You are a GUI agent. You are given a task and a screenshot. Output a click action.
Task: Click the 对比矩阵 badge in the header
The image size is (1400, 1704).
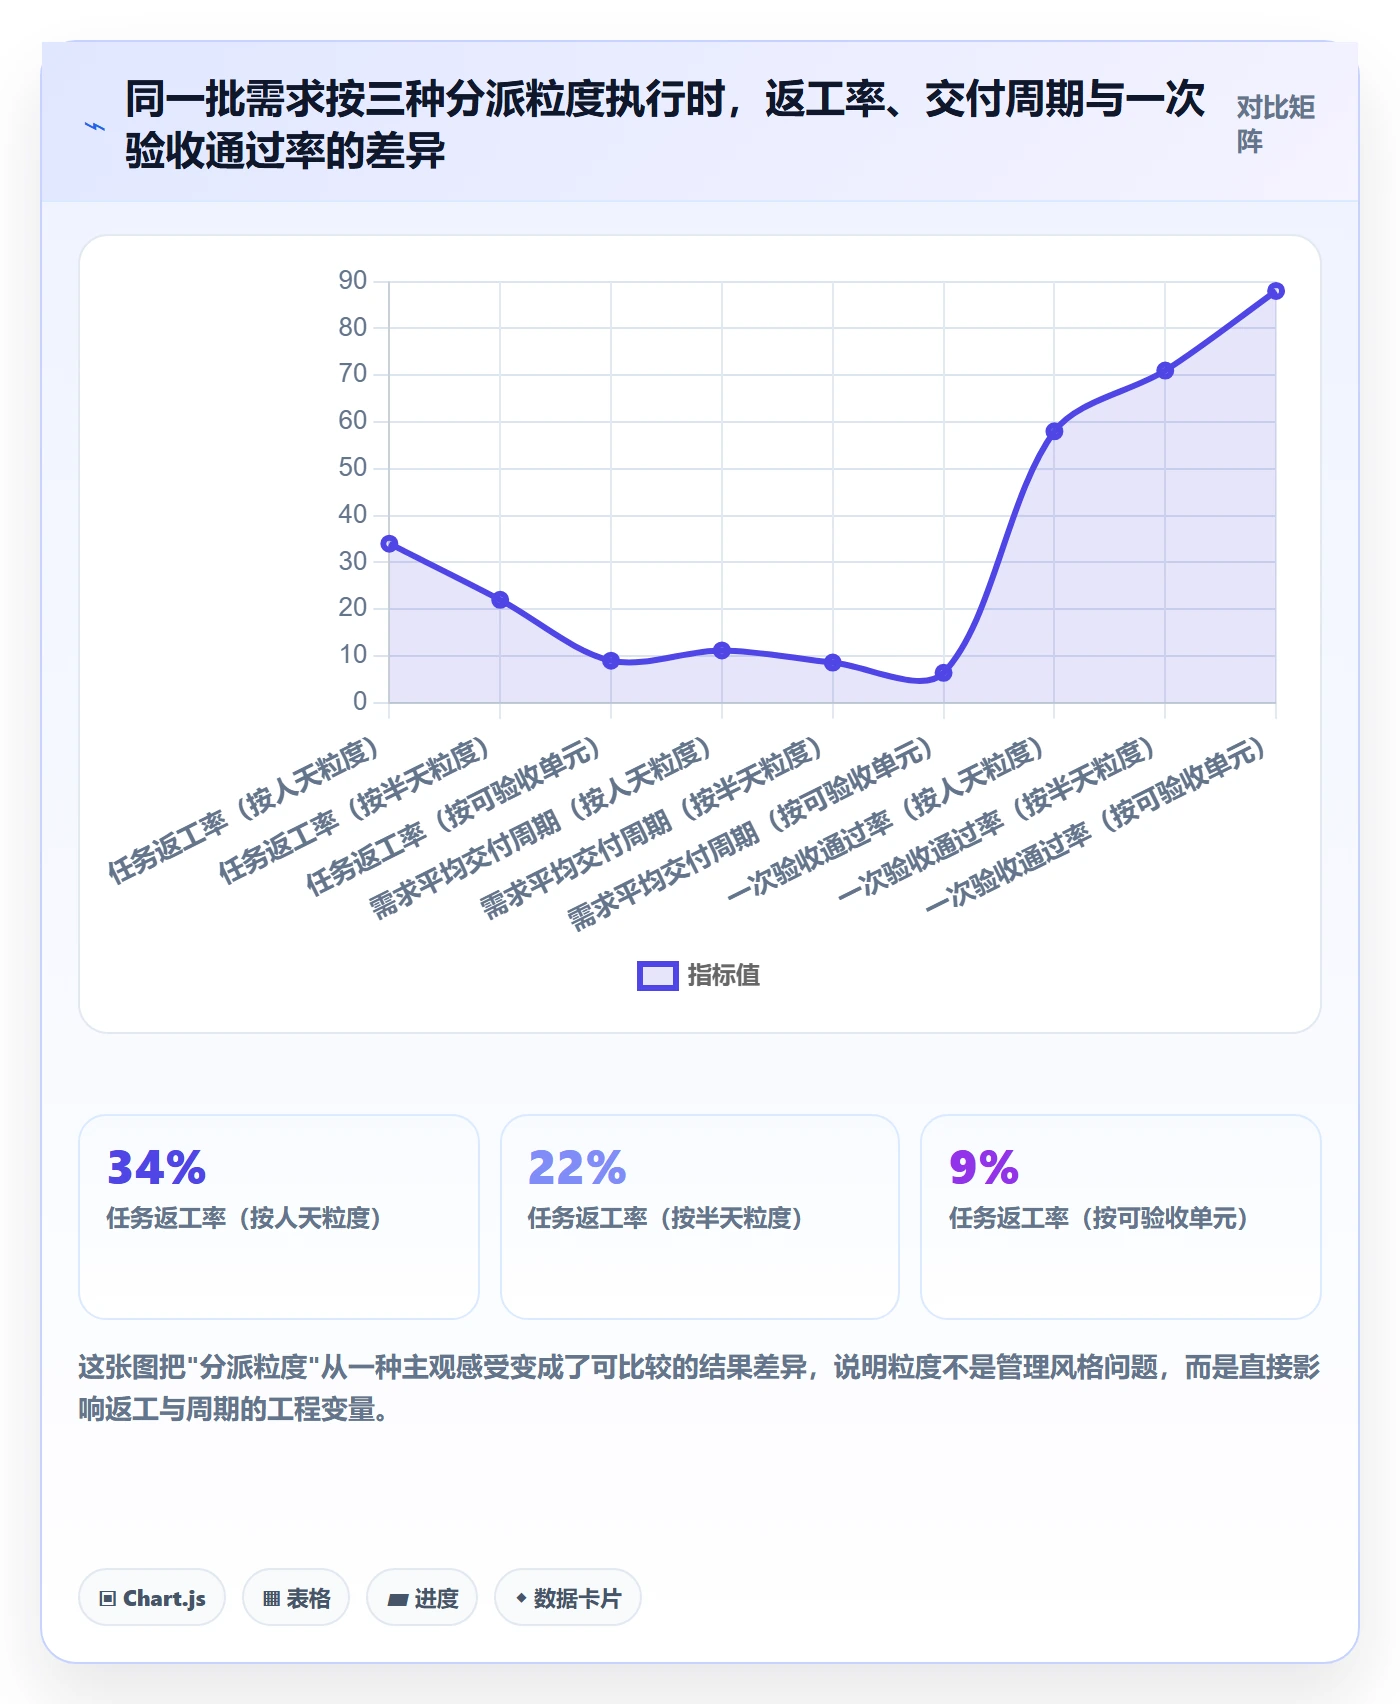point(1275,124)
